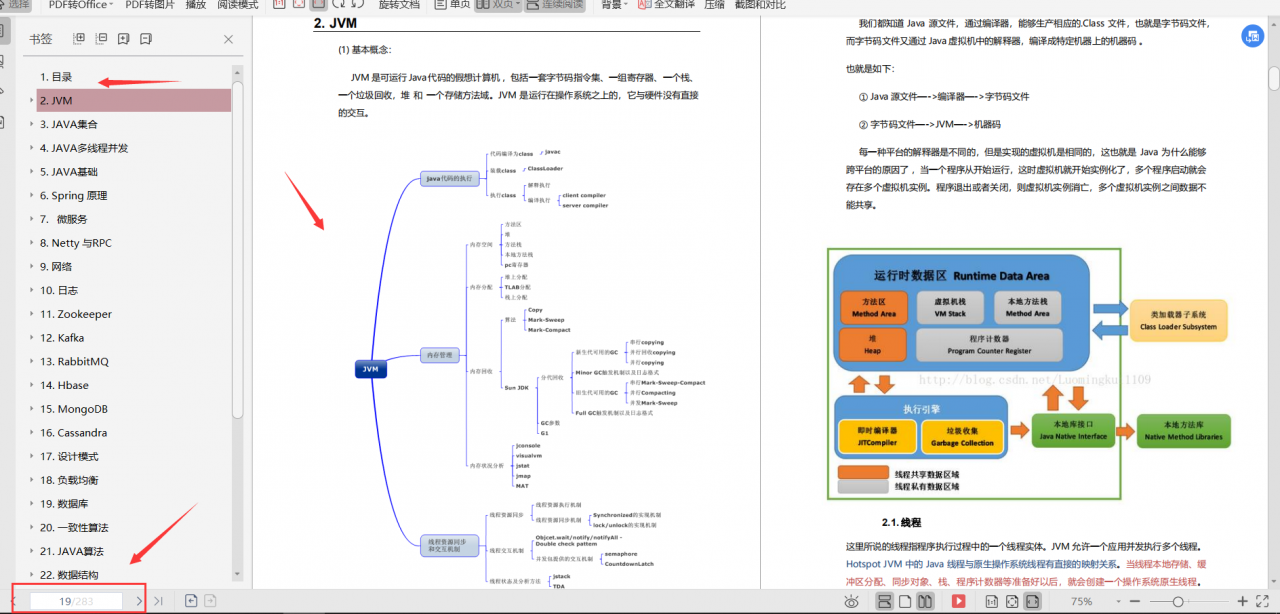Click the blue floating assistant icon
1280x614 pixels.
1252,36
